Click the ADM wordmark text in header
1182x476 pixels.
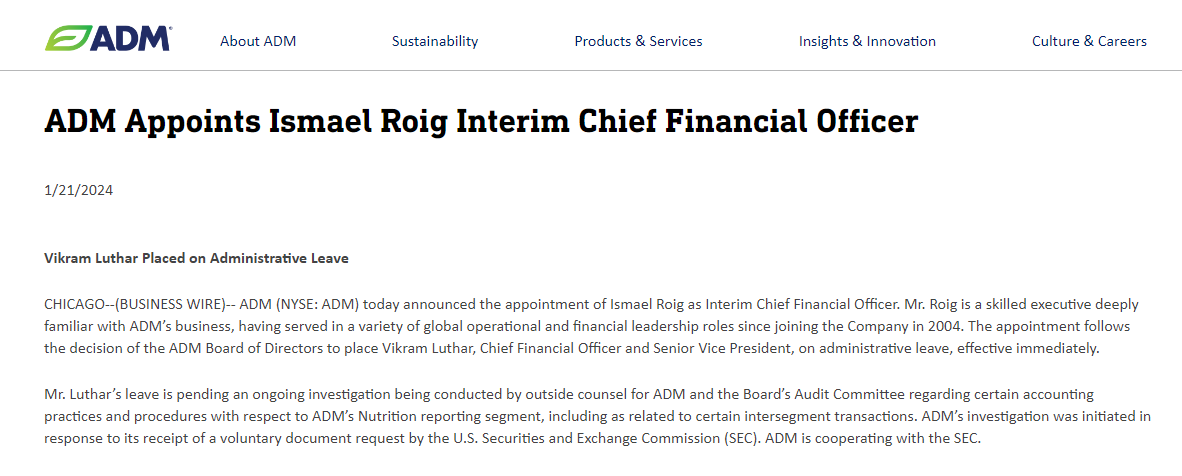(x=131, y=39)
